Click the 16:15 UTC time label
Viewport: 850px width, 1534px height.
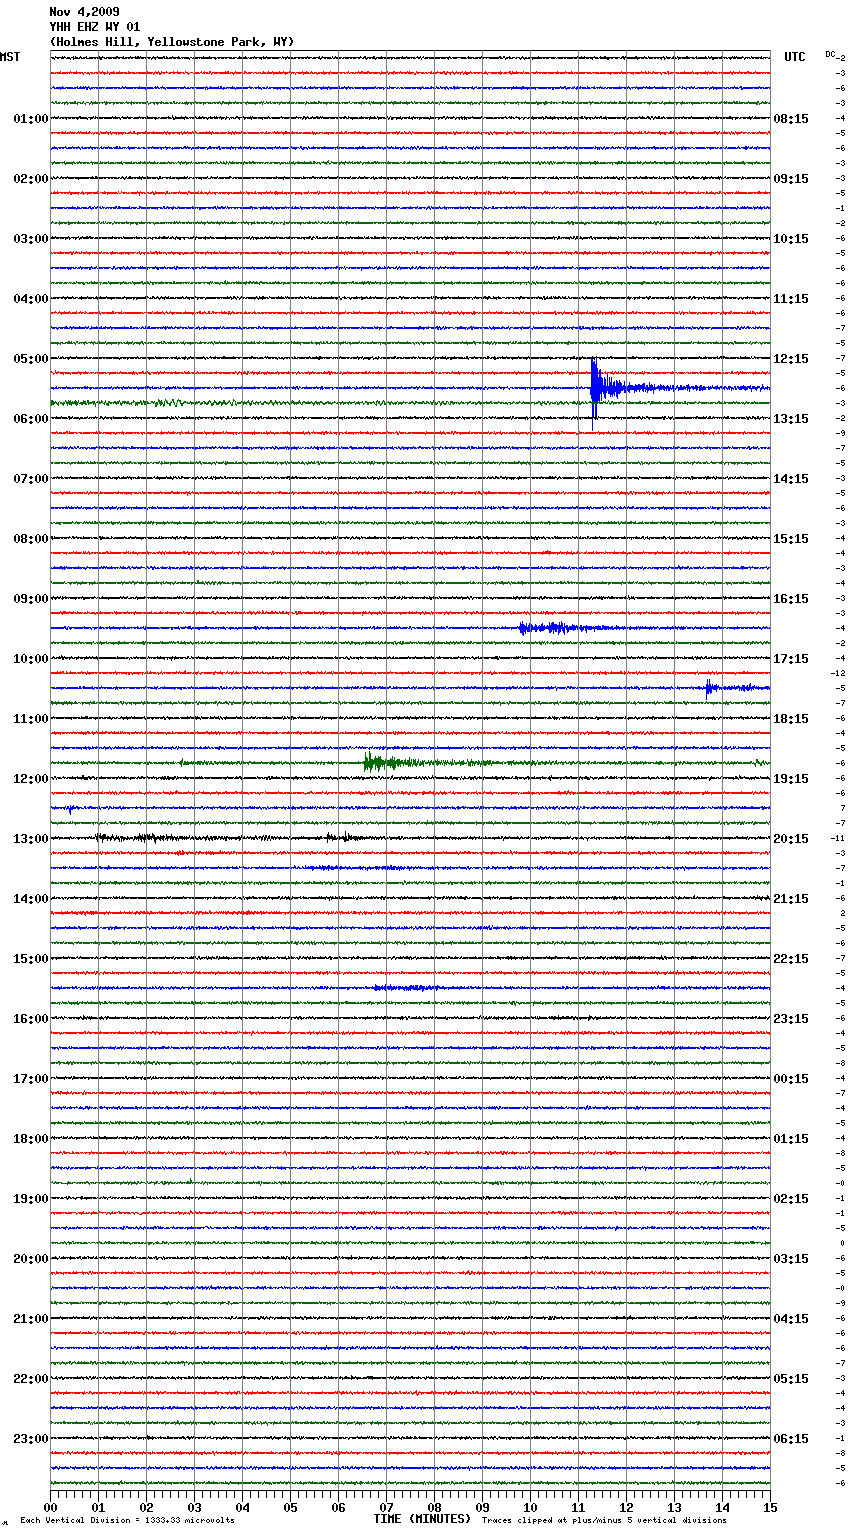(791, 599)
